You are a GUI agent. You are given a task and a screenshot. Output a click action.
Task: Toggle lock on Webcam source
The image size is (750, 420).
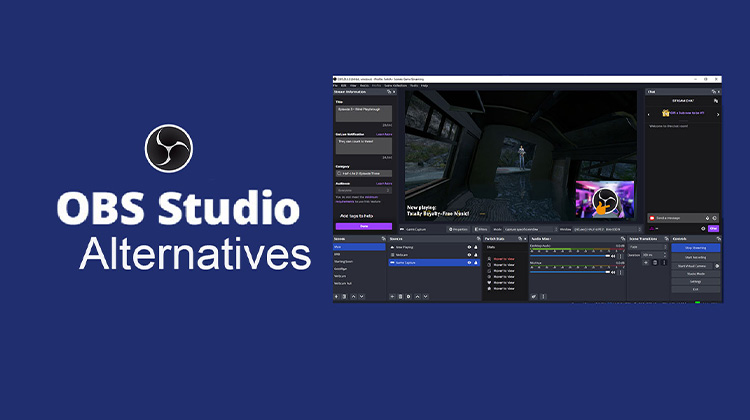(x=475, y=255)
